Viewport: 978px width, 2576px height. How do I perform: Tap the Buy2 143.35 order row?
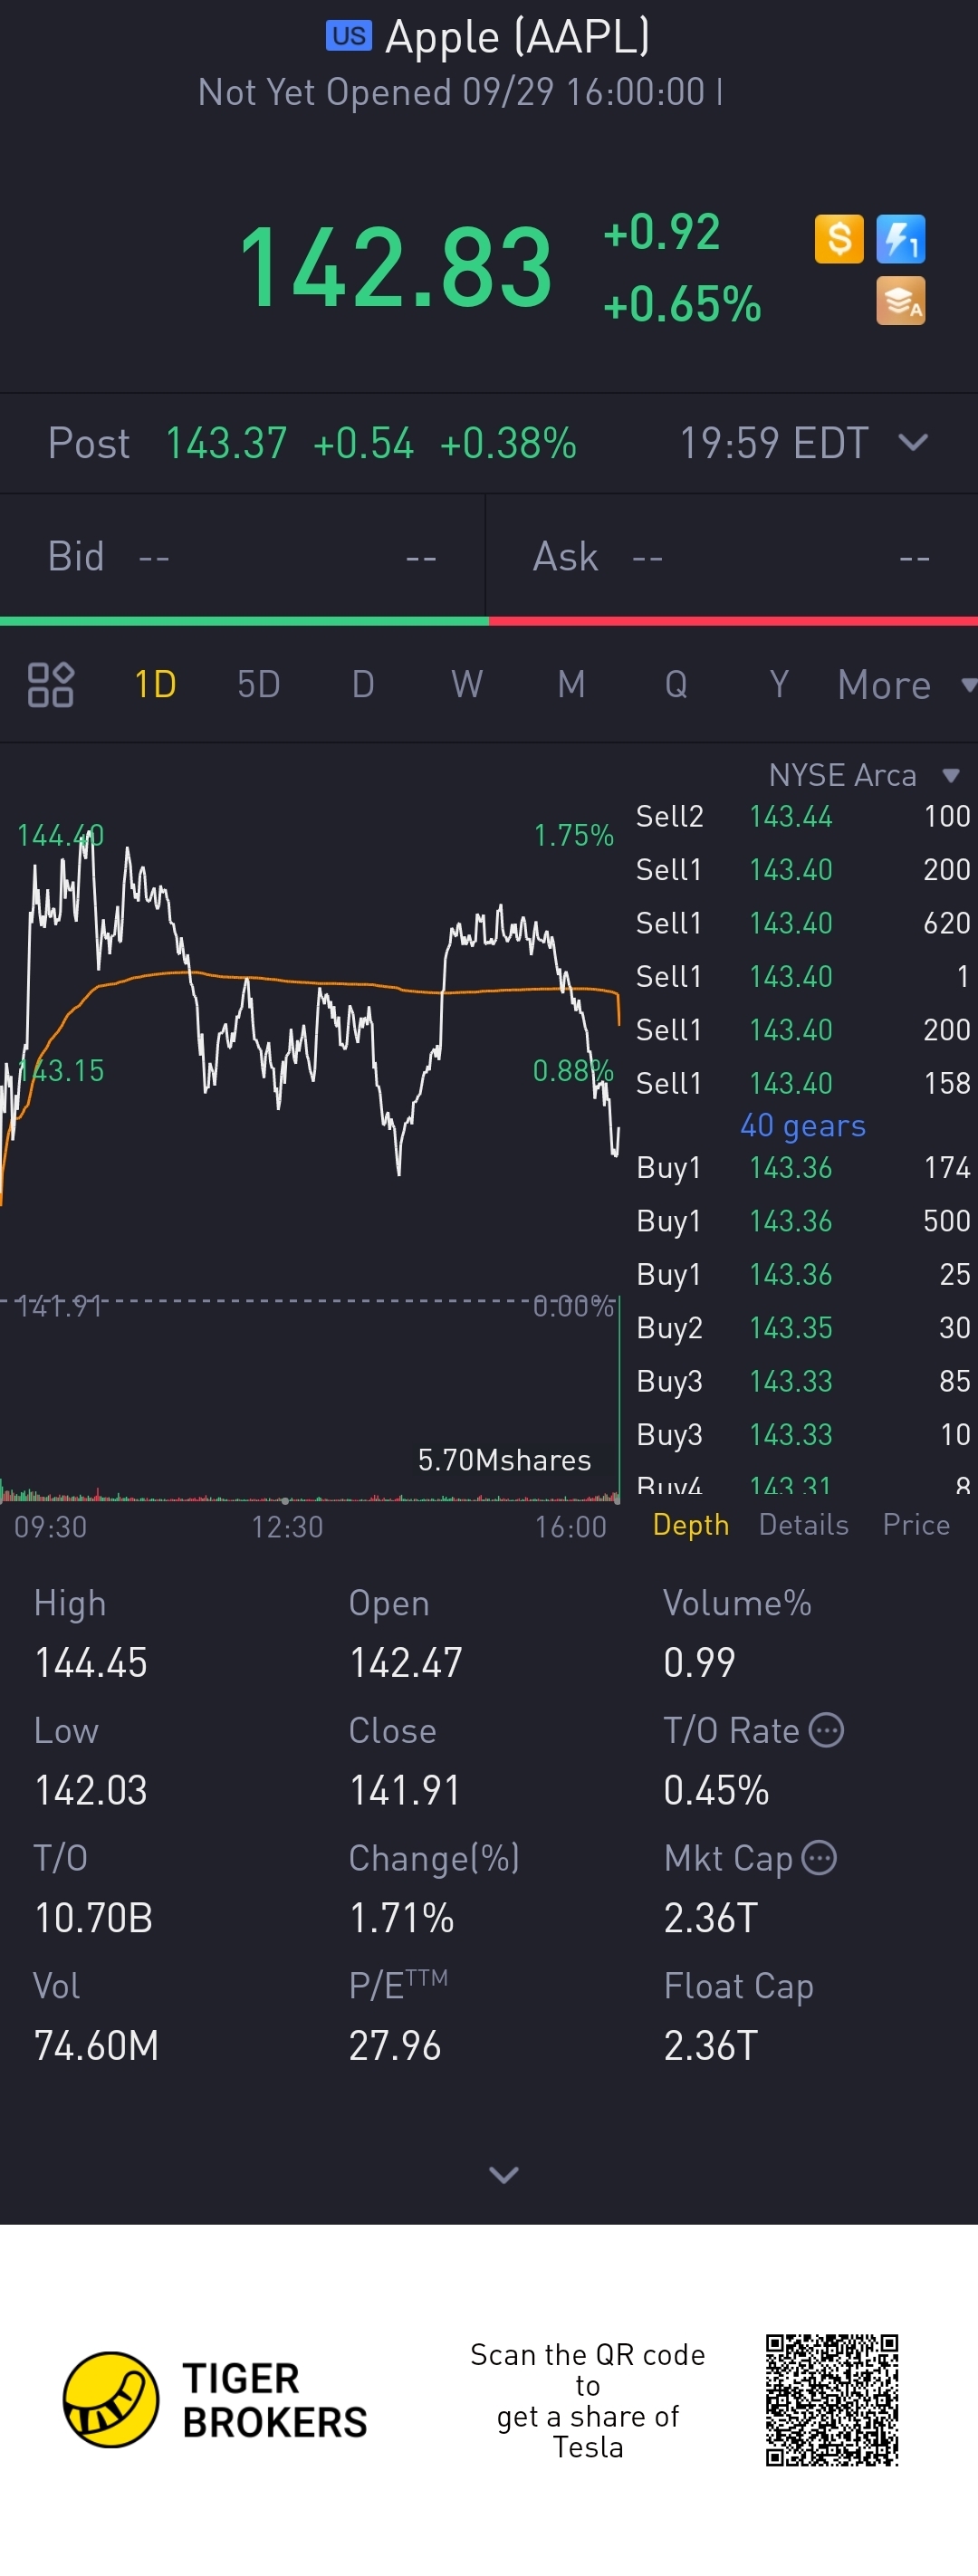coord(803,1328)
